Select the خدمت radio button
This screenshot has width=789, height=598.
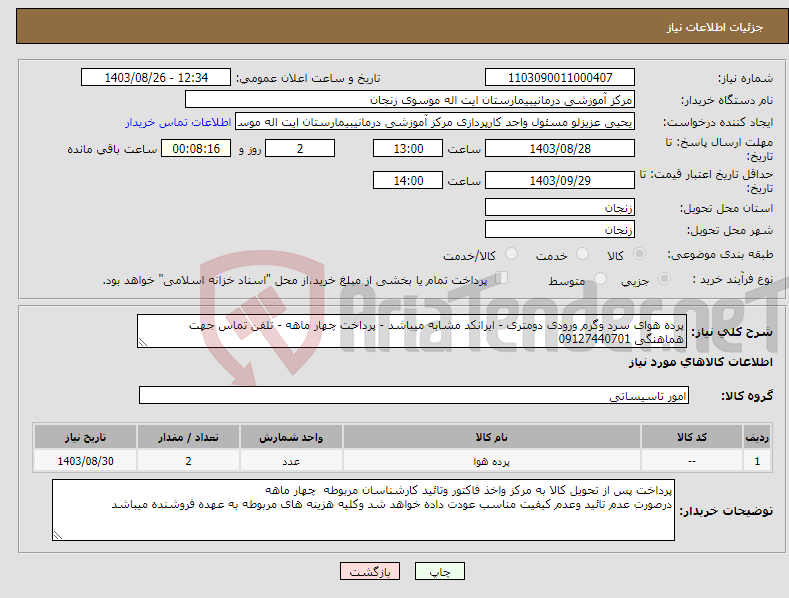click(x=582, y=254)
